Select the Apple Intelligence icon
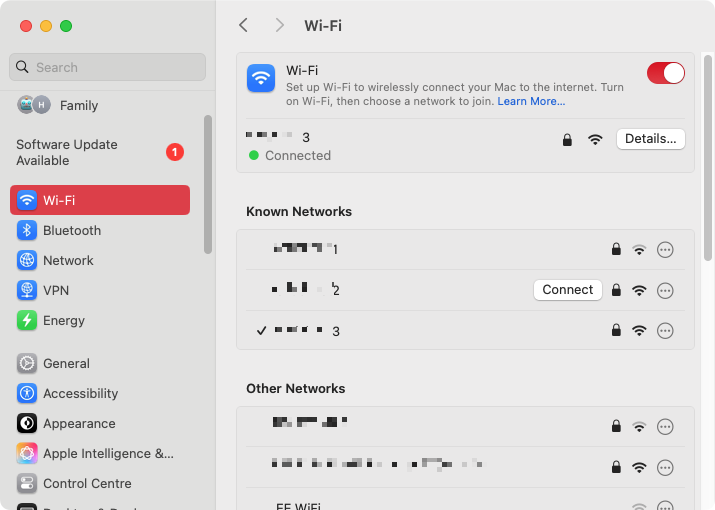Screen dimensions: 715x510 tap(27, 454)
